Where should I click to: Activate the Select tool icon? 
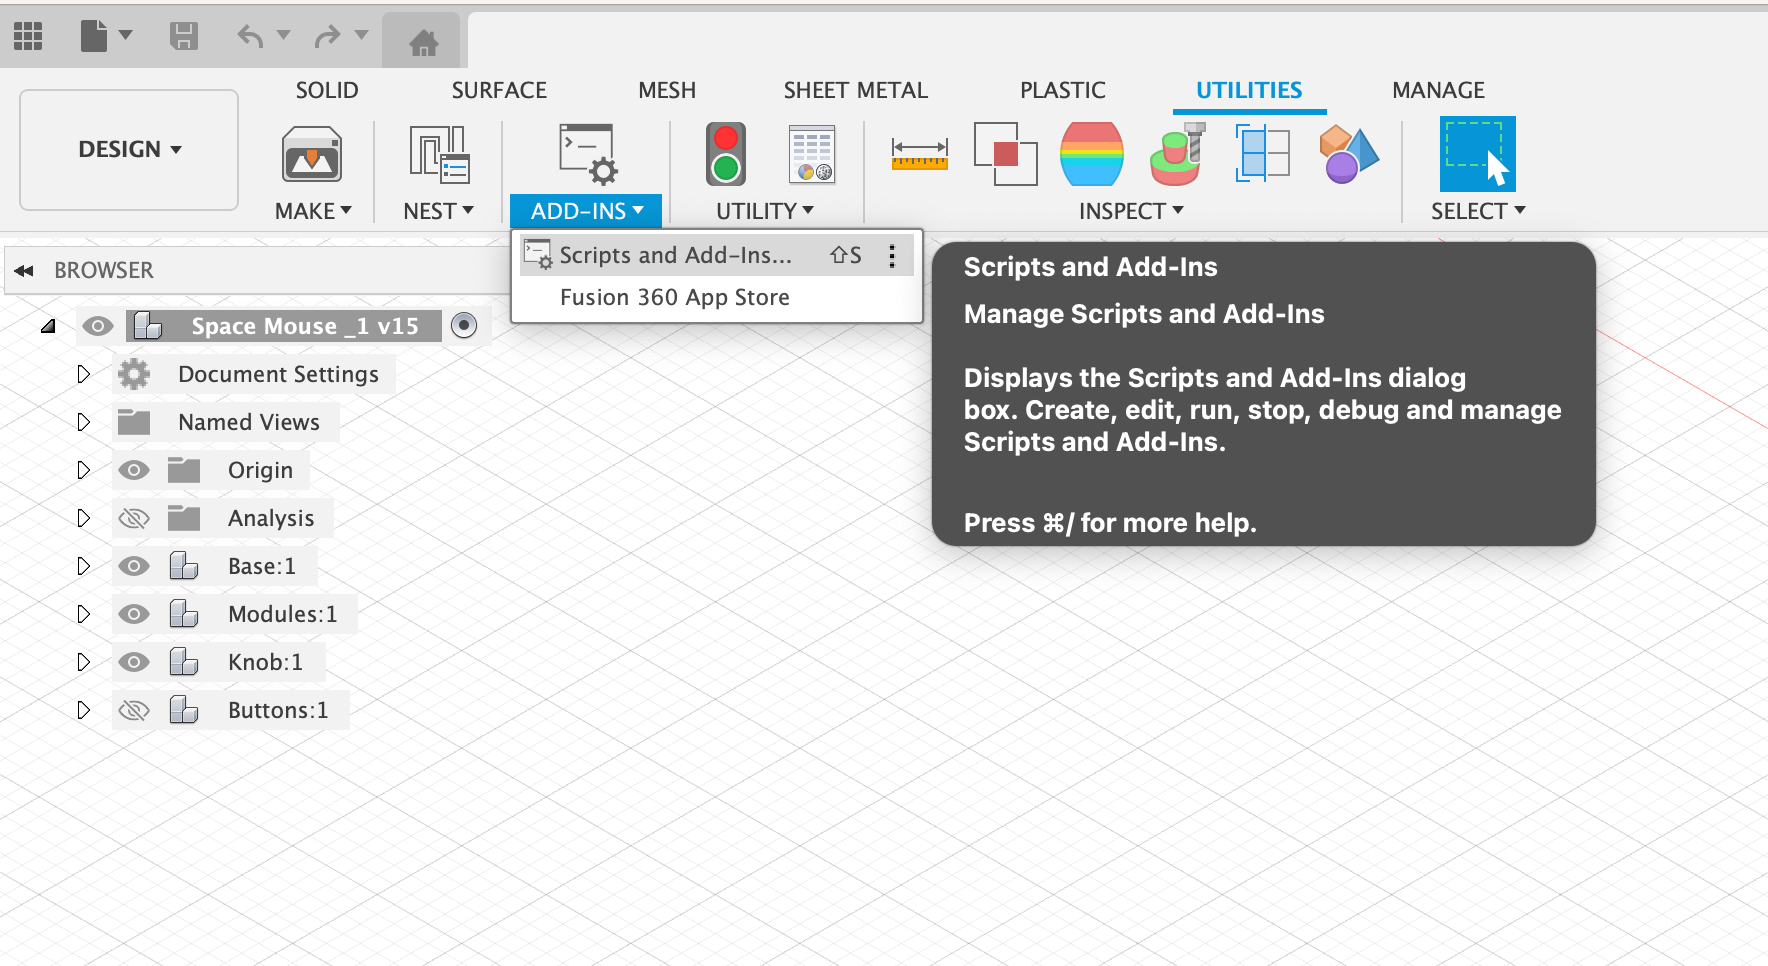(x=1477, y=154)
